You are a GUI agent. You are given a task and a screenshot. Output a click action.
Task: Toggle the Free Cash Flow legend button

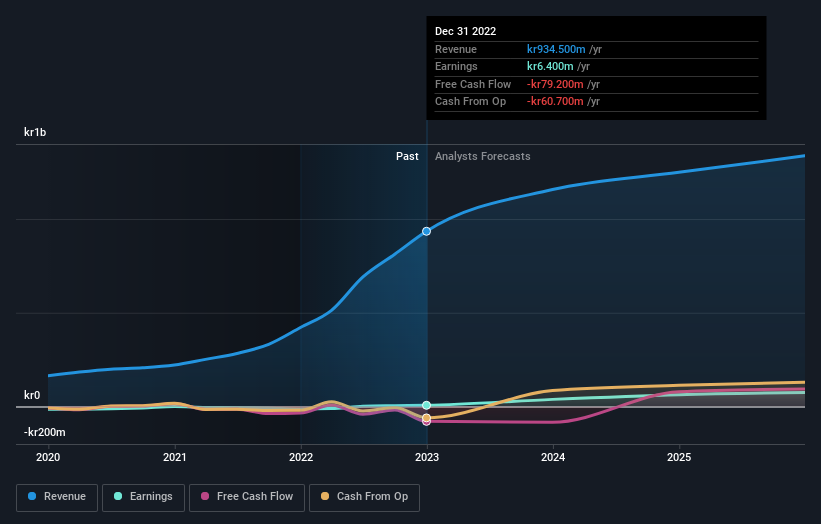(247, 497)
